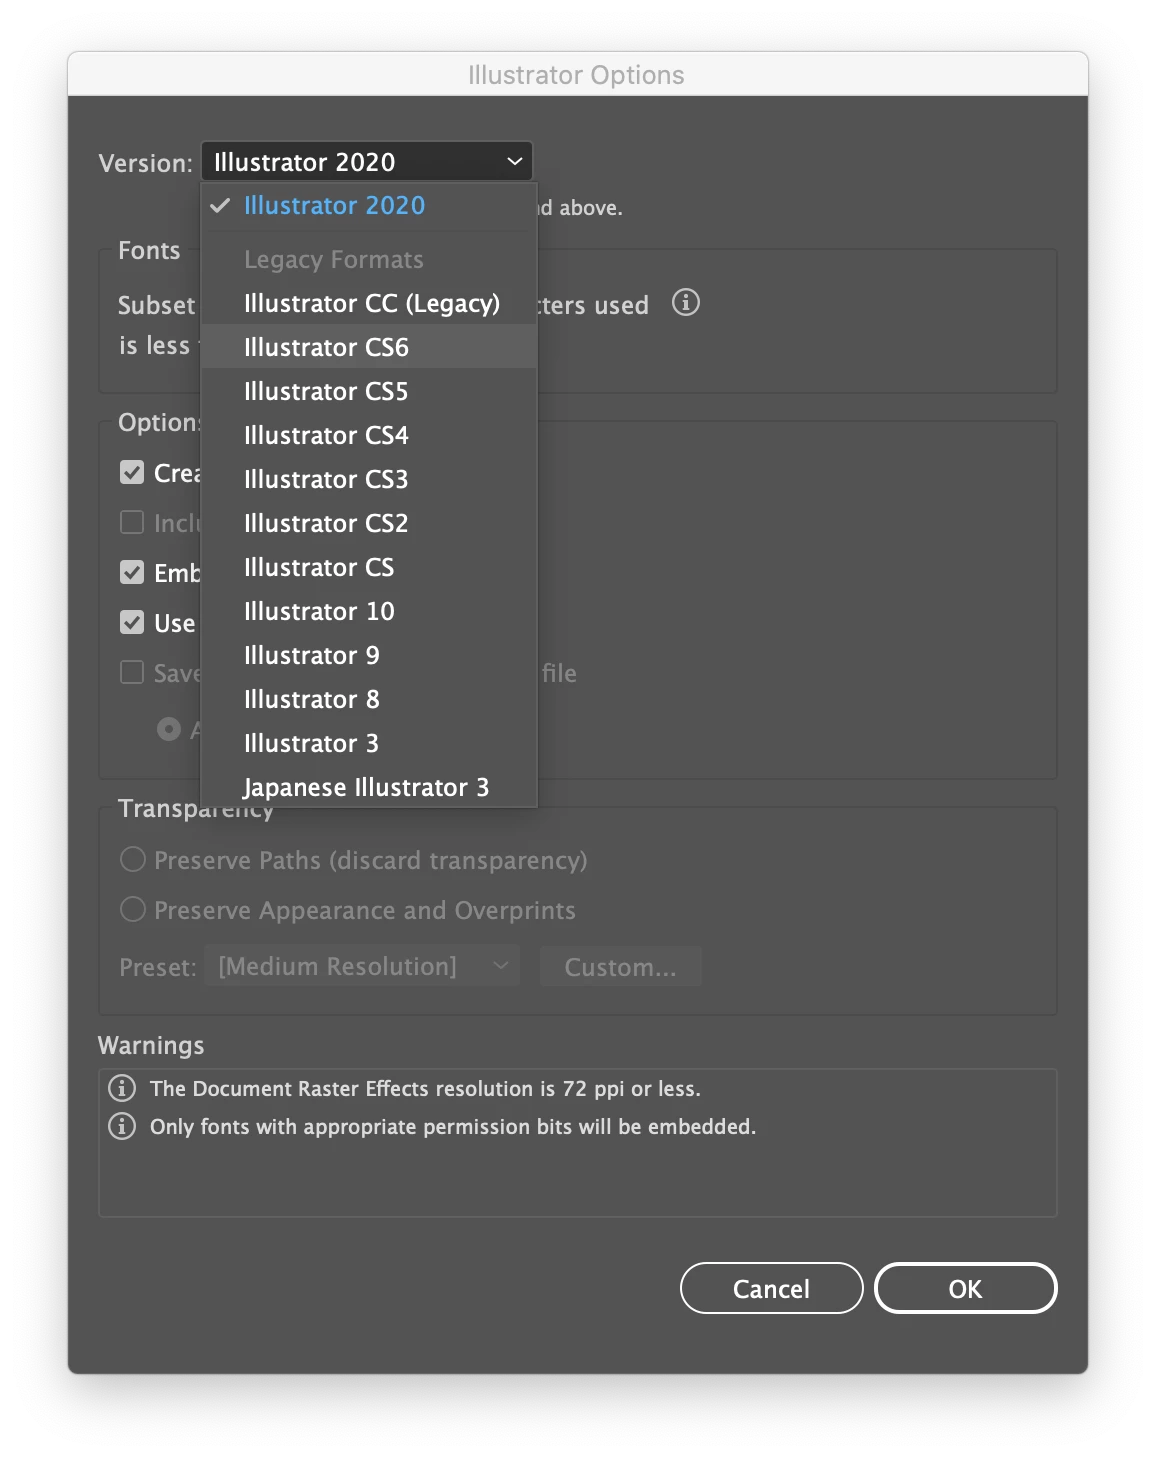Image resolution: width=1156 pixels, height=1458 pixels.
Task: Toggle the 'Emb' checkbox in Options
Action: pos(132,572)
